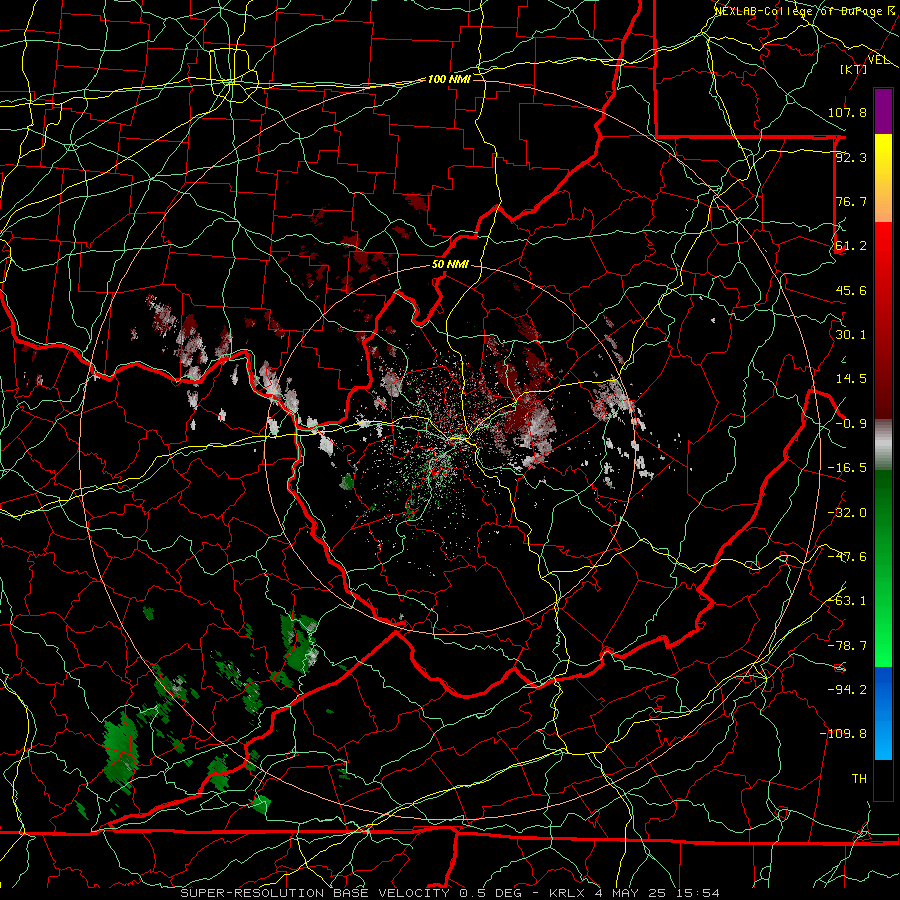900x900 pixels.
Task: Click the VEL legend title
Action: 879,60
